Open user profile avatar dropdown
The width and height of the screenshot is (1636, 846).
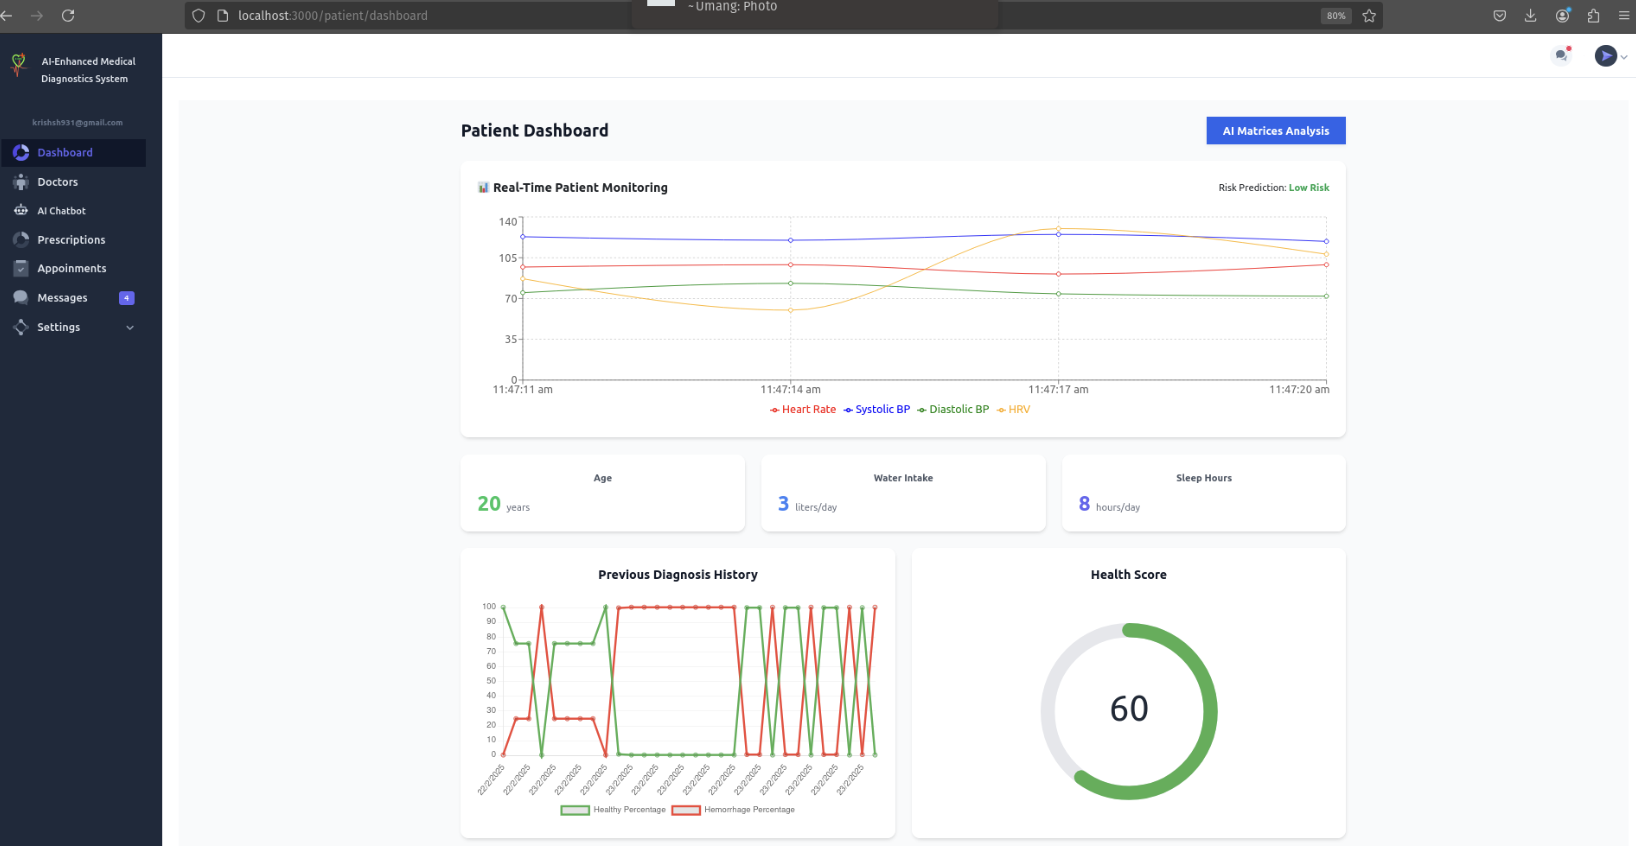tap(1609, 56)
